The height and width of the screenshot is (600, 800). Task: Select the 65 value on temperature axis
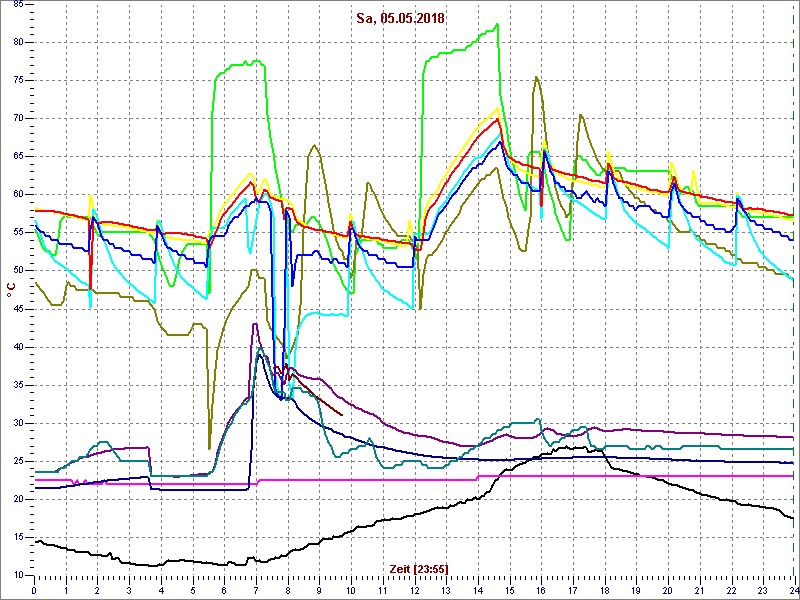tap(18, 157)
